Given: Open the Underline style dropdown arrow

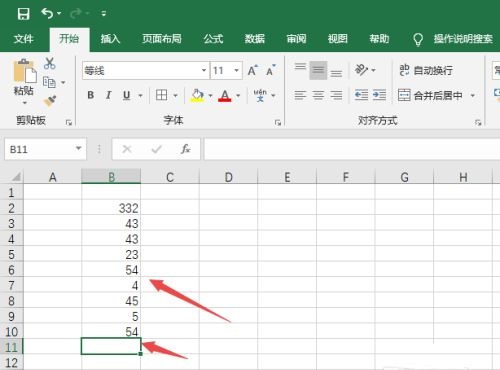Looking at the screenshot, I should click(x=140, y=96).
